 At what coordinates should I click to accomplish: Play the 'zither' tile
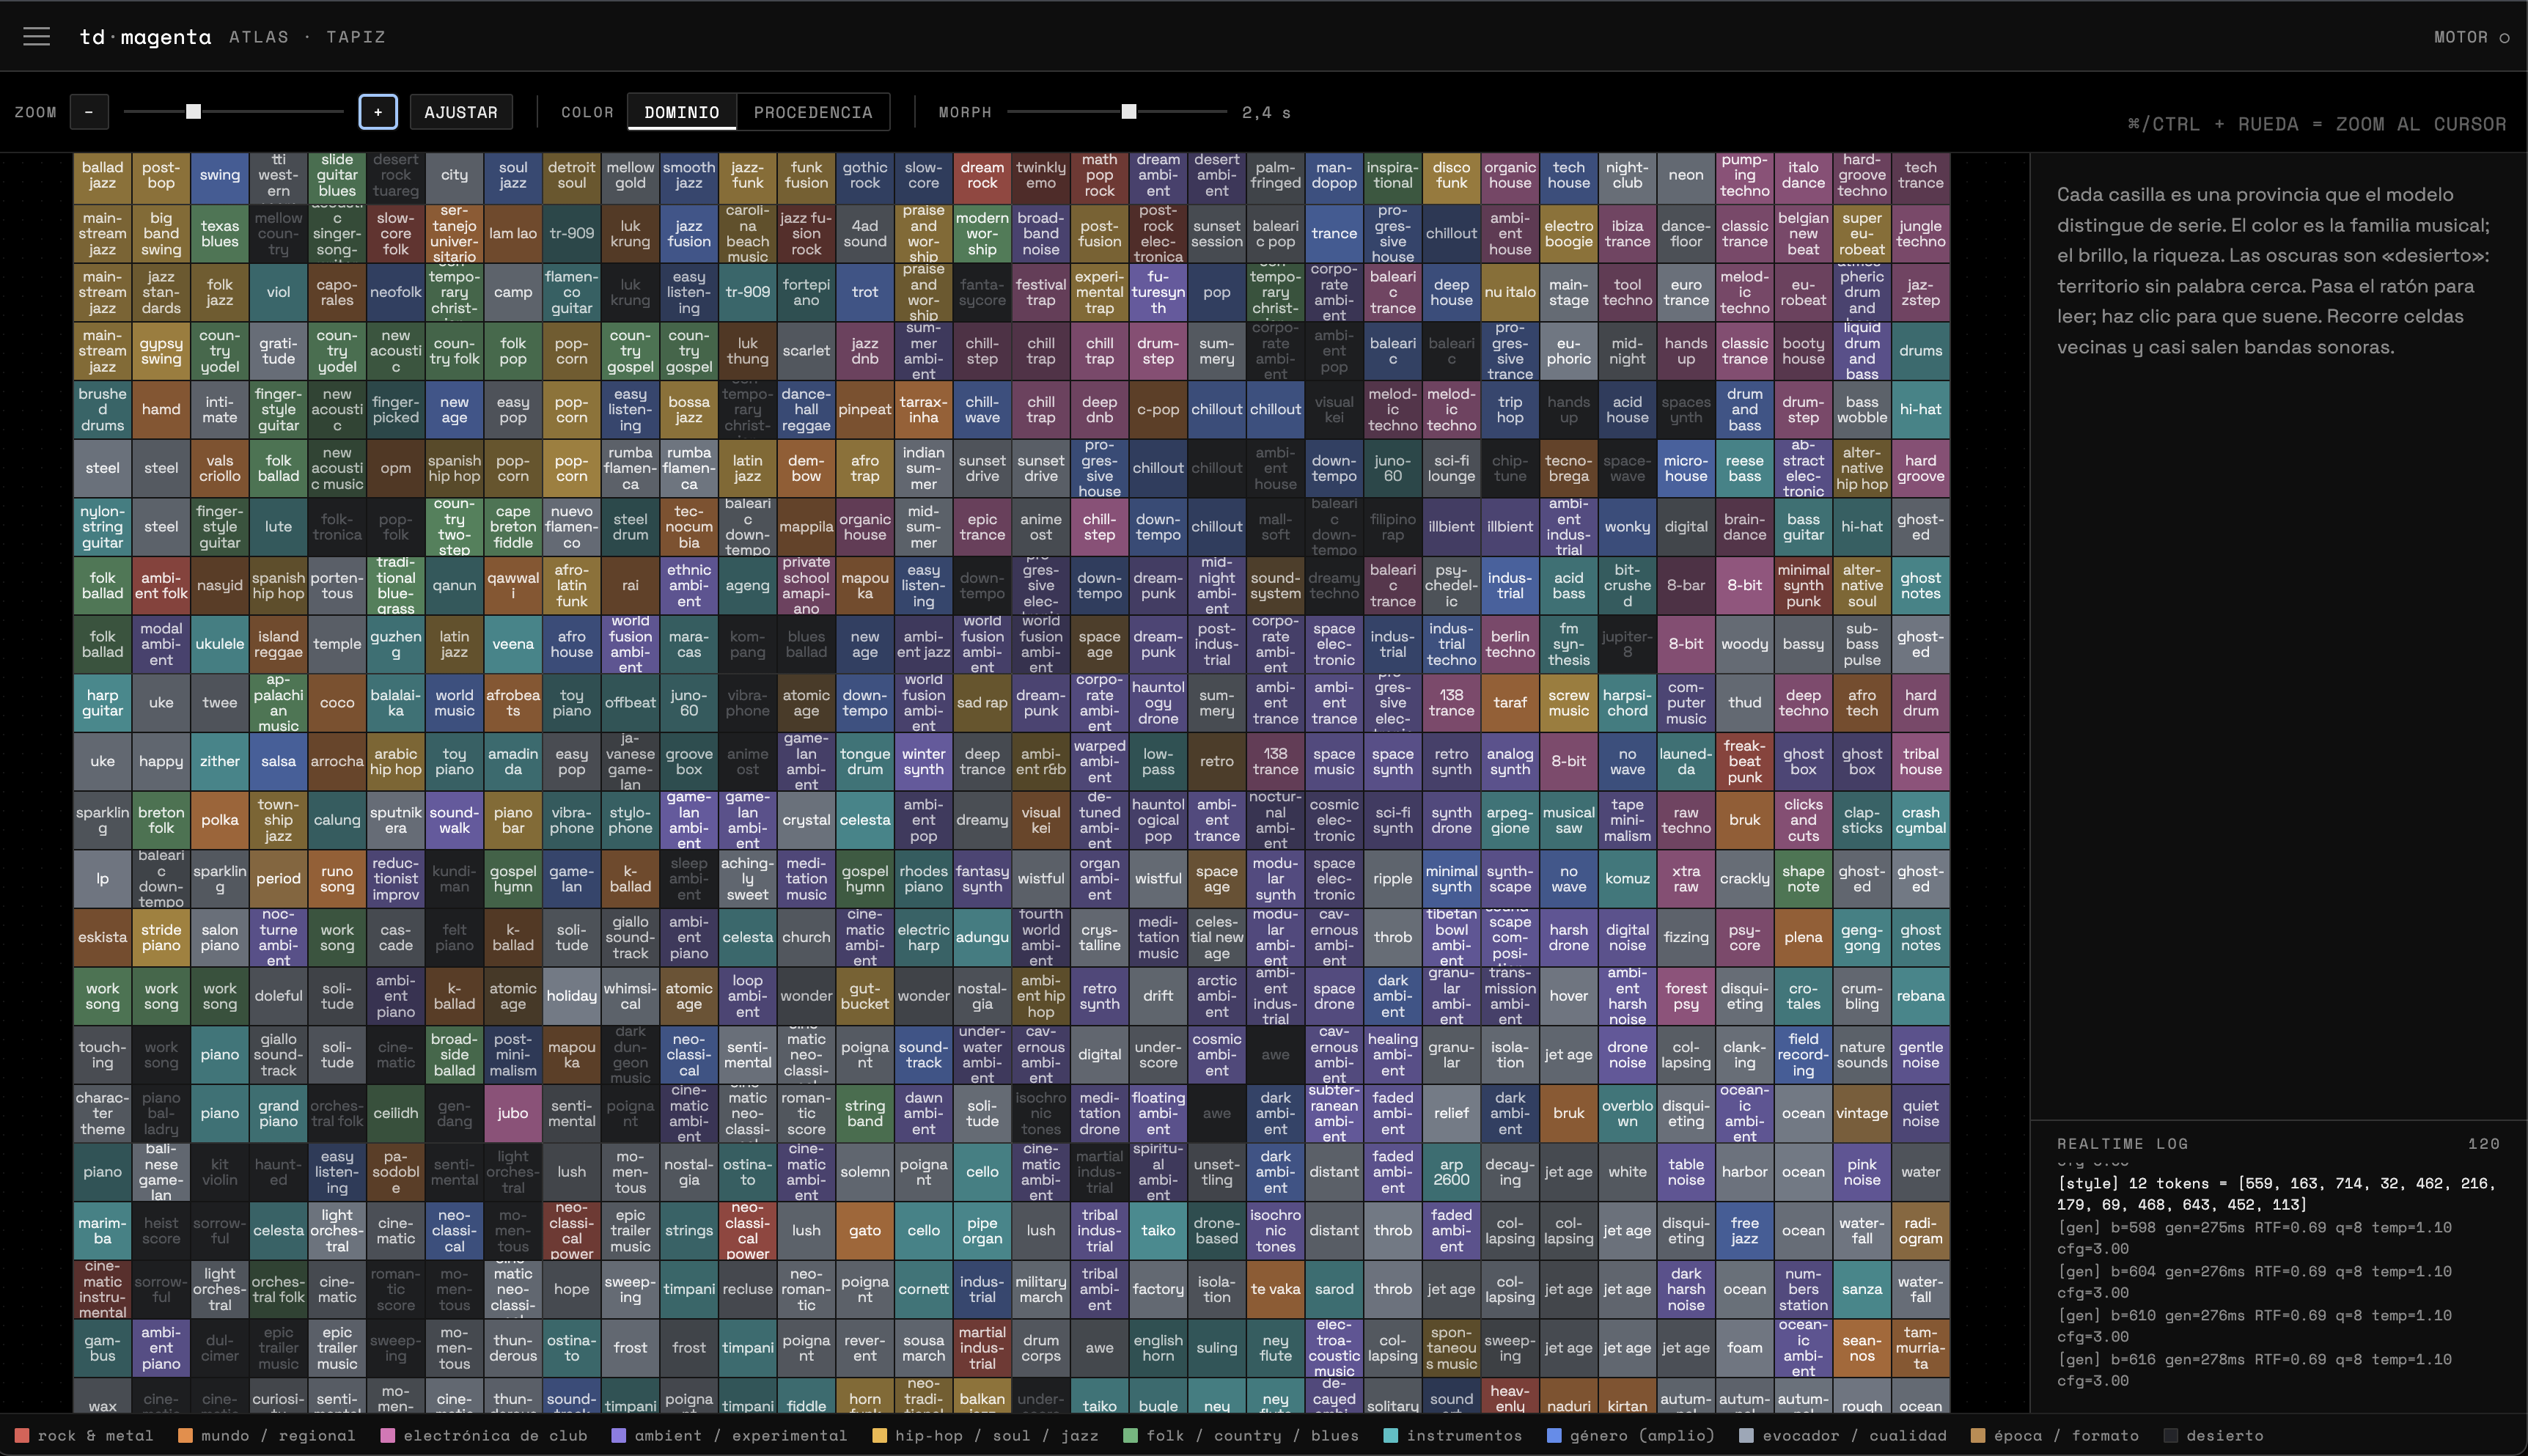tap(220, 761)
